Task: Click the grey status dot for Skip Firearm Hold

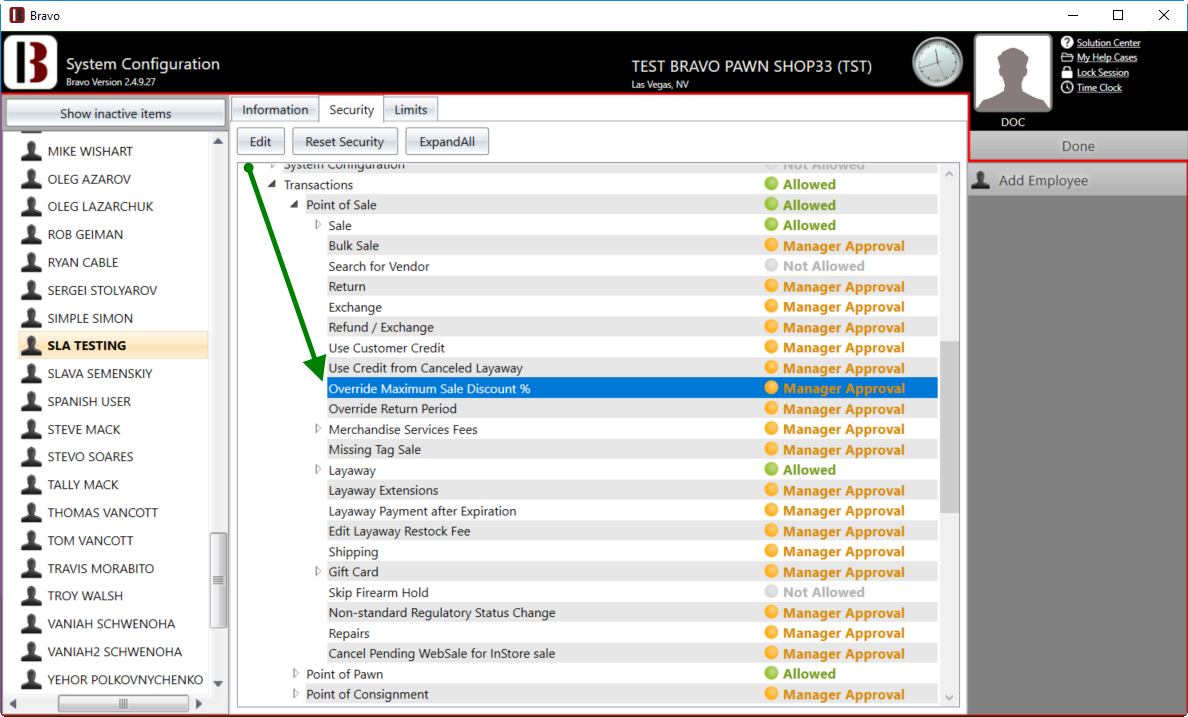Action: click(771, 591)
